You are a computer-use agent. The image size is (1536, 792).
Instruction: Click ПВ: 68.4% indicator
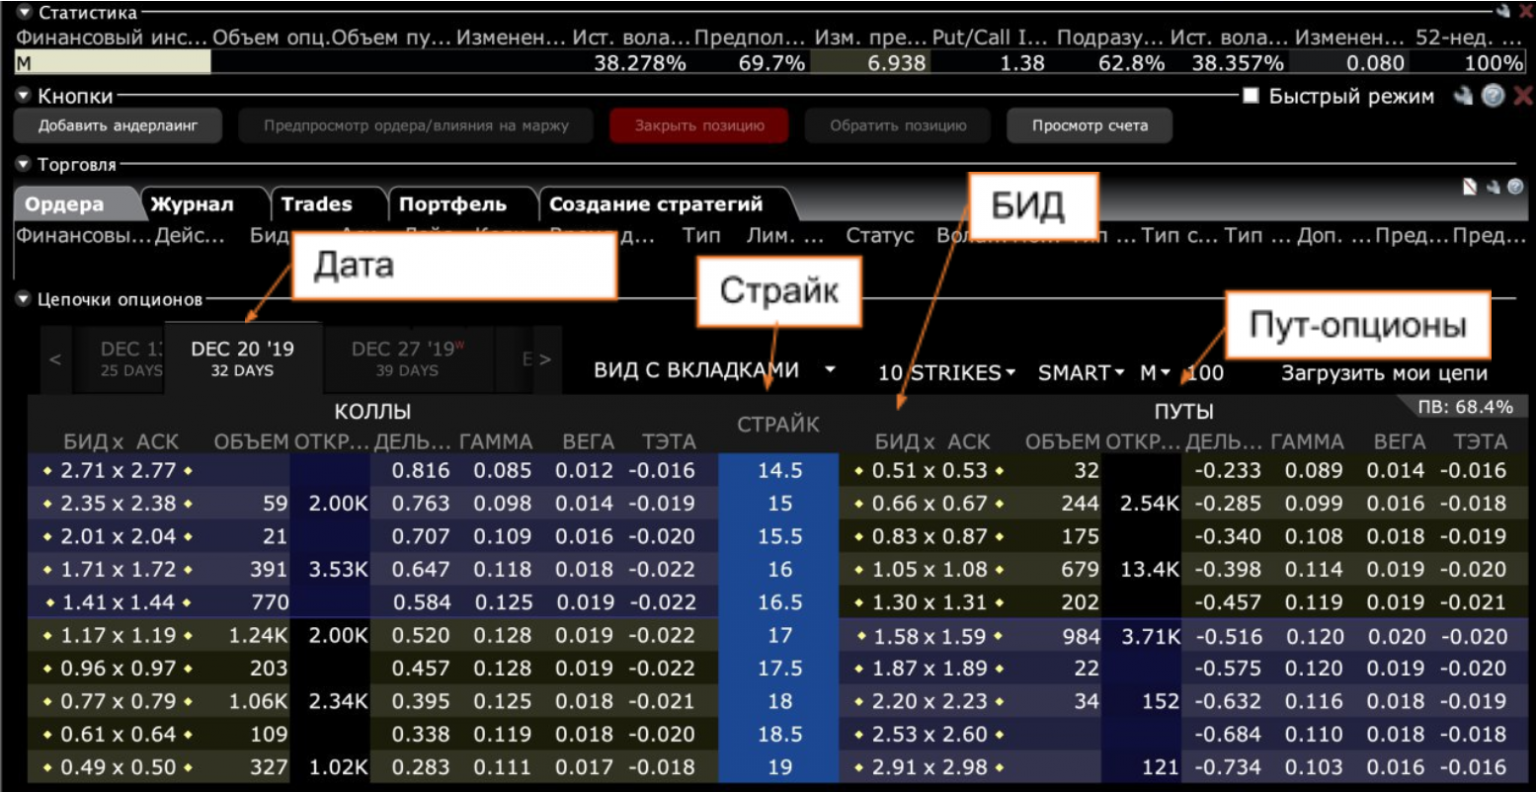[1465, 407]
